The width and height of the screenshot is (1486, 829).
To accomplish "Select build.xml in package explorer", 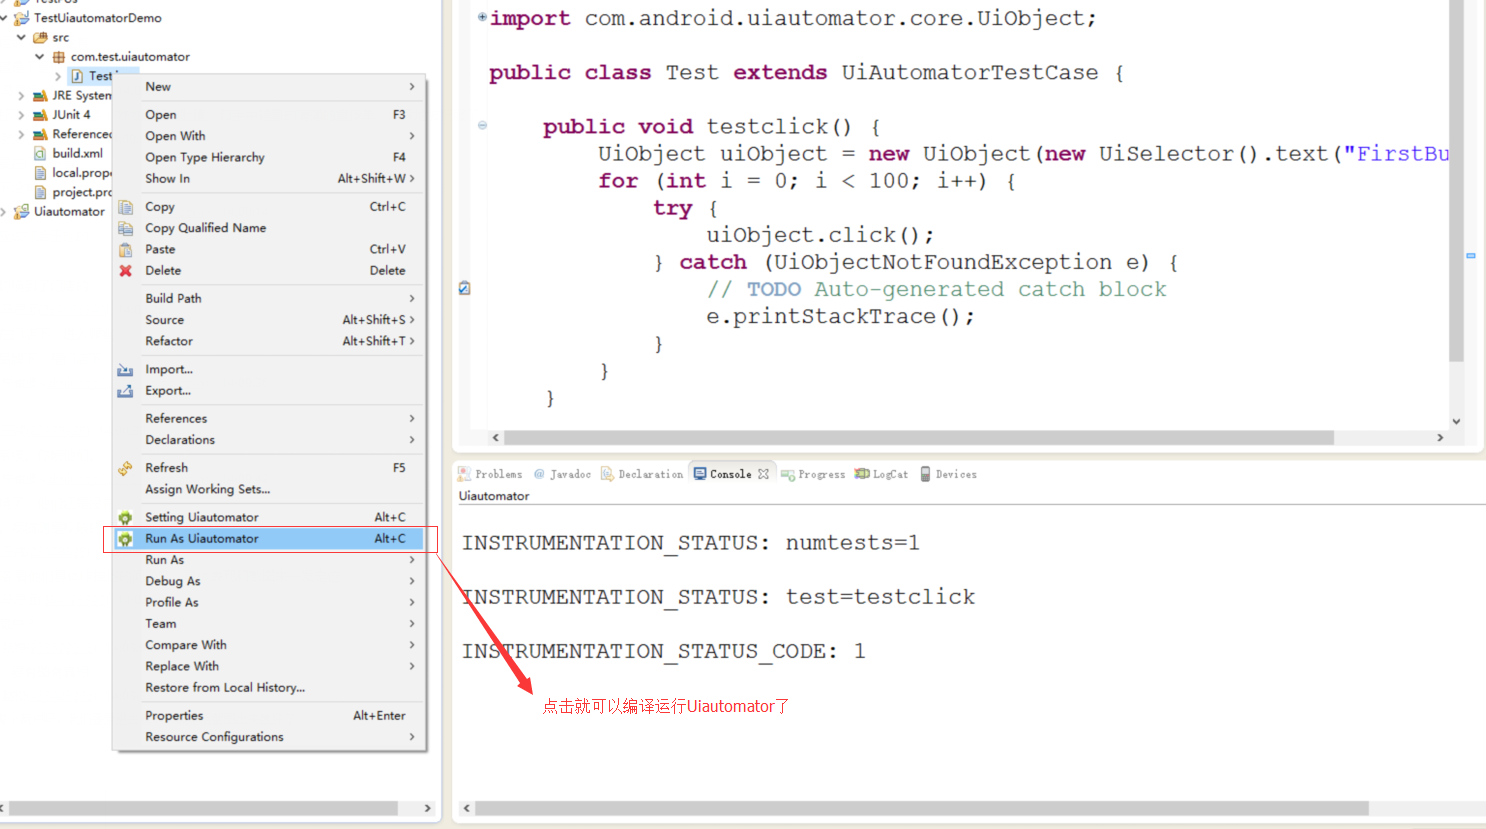I will pos(77,153).
